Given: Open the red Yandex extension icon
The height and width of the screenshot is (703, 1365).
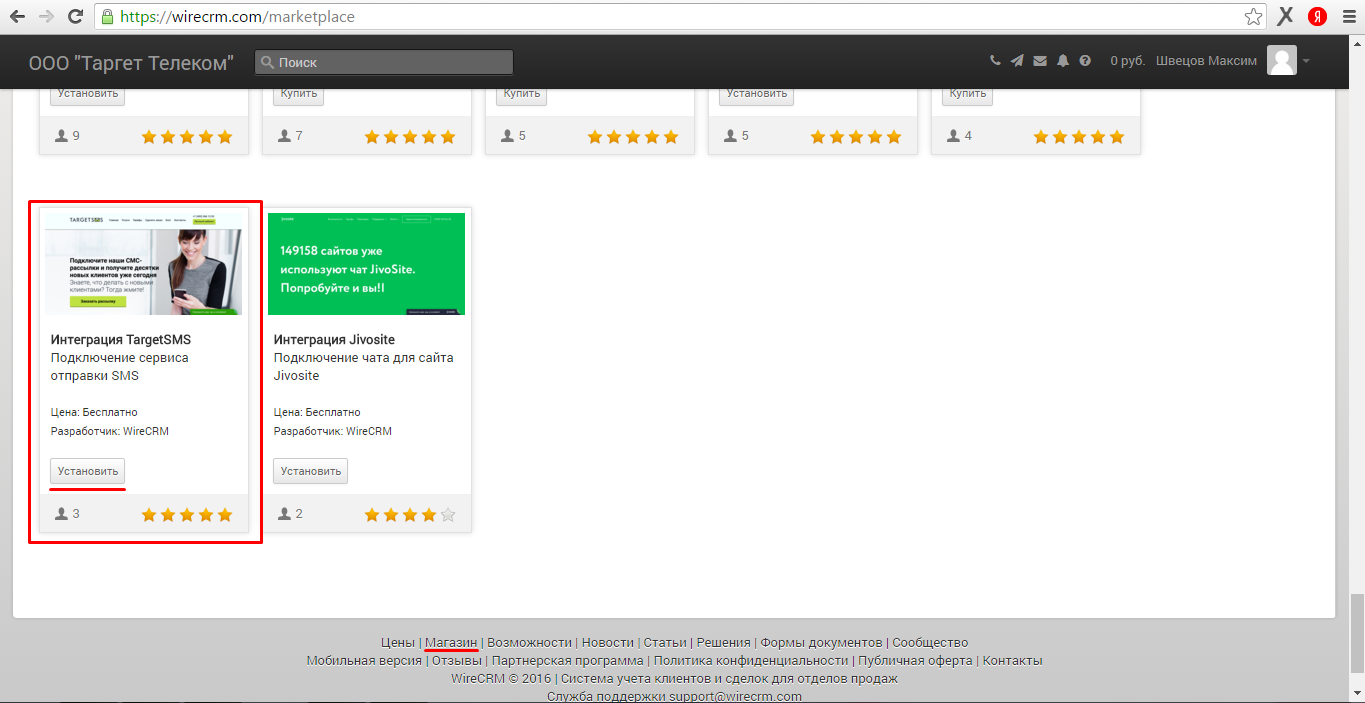Looking at the screenshot, I should point(1317,16).
